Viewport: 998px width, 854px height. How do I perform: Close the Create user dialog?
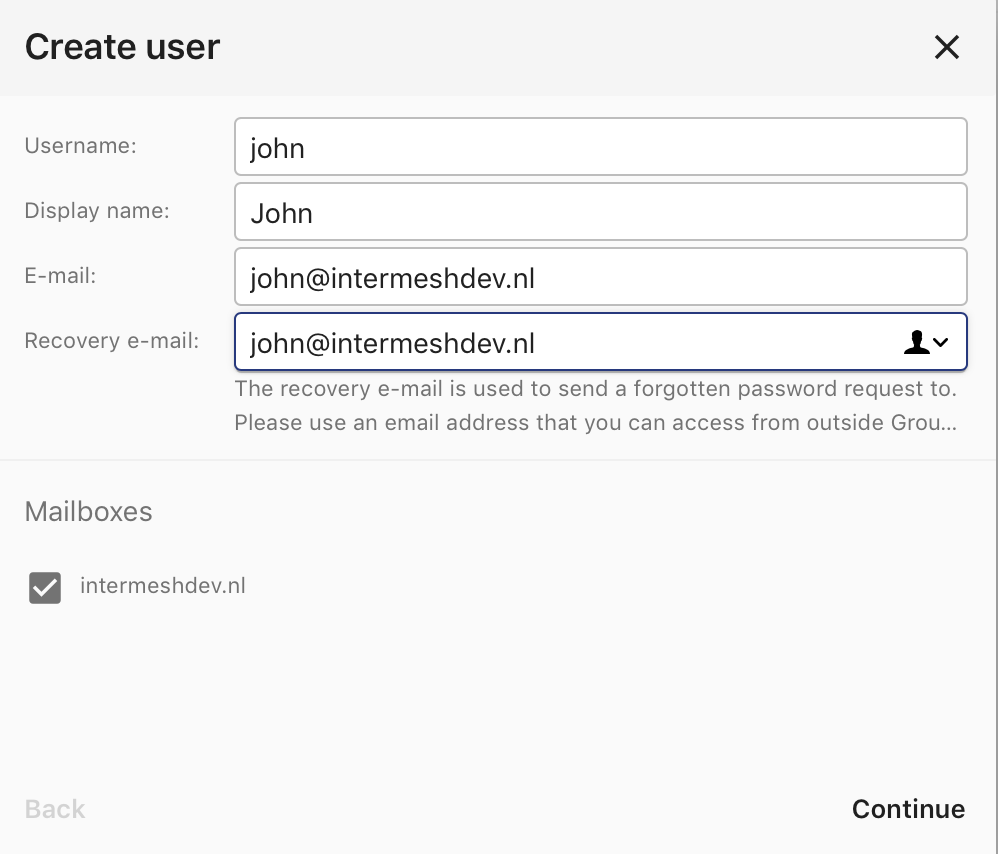click(946, 47)
